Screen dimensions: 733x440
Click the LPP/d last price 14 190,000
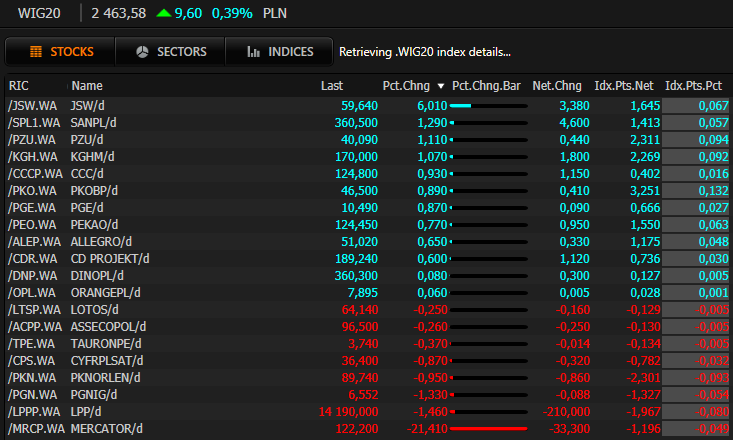[335, 412]
